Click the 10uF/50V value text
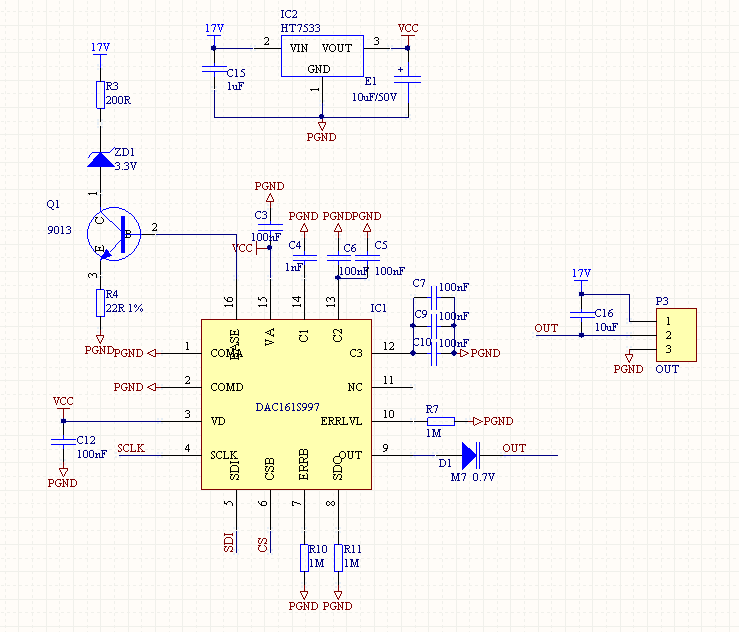The width and height of the screenshot is (739, 632). click(375, 97)
